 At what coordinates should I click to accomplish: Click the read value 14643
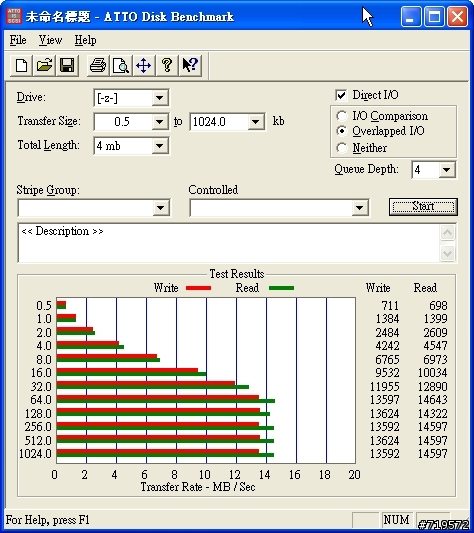(432, 400)
